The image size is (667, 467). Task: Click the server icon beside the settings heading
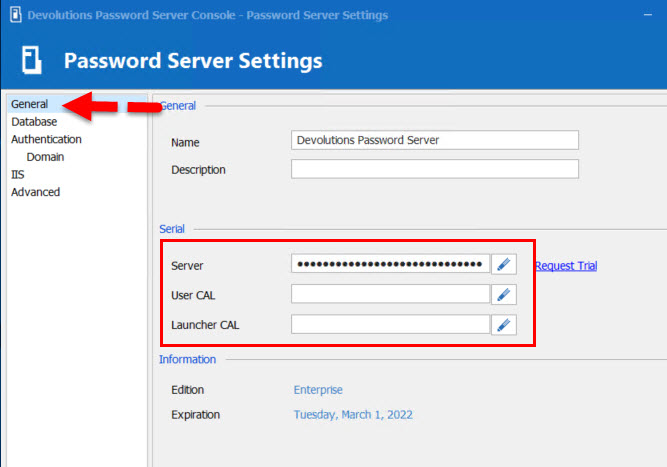(x=29, y=61)
